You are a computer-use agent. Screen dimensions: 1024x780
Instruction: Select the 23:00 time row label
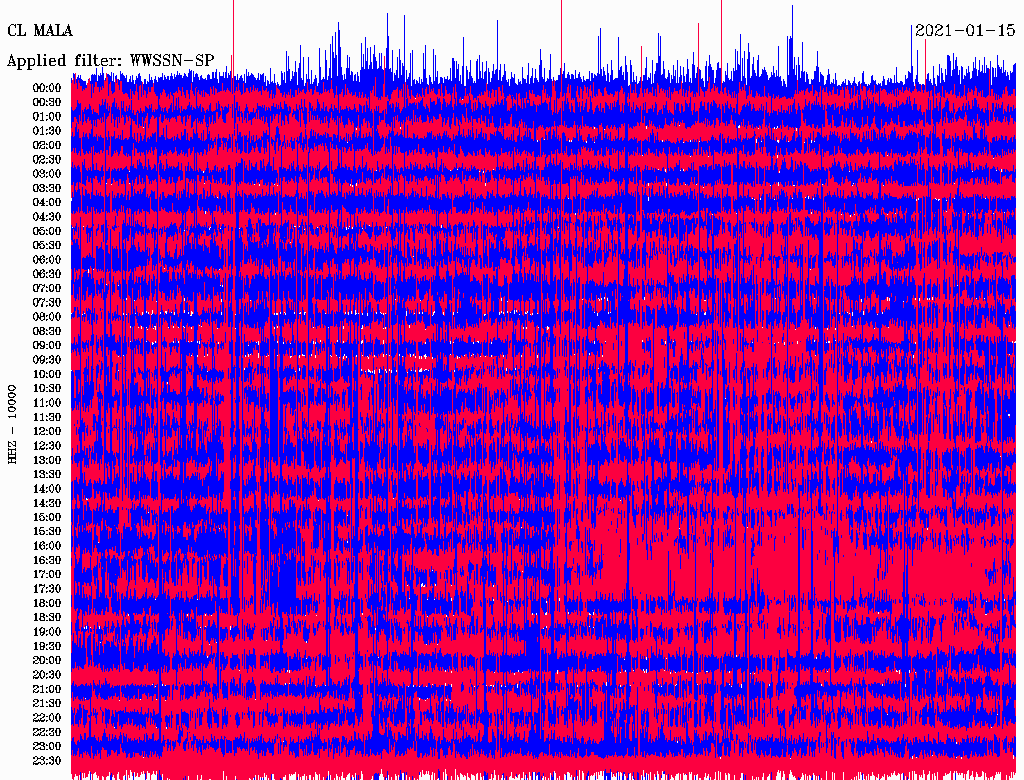coord(47,747)
